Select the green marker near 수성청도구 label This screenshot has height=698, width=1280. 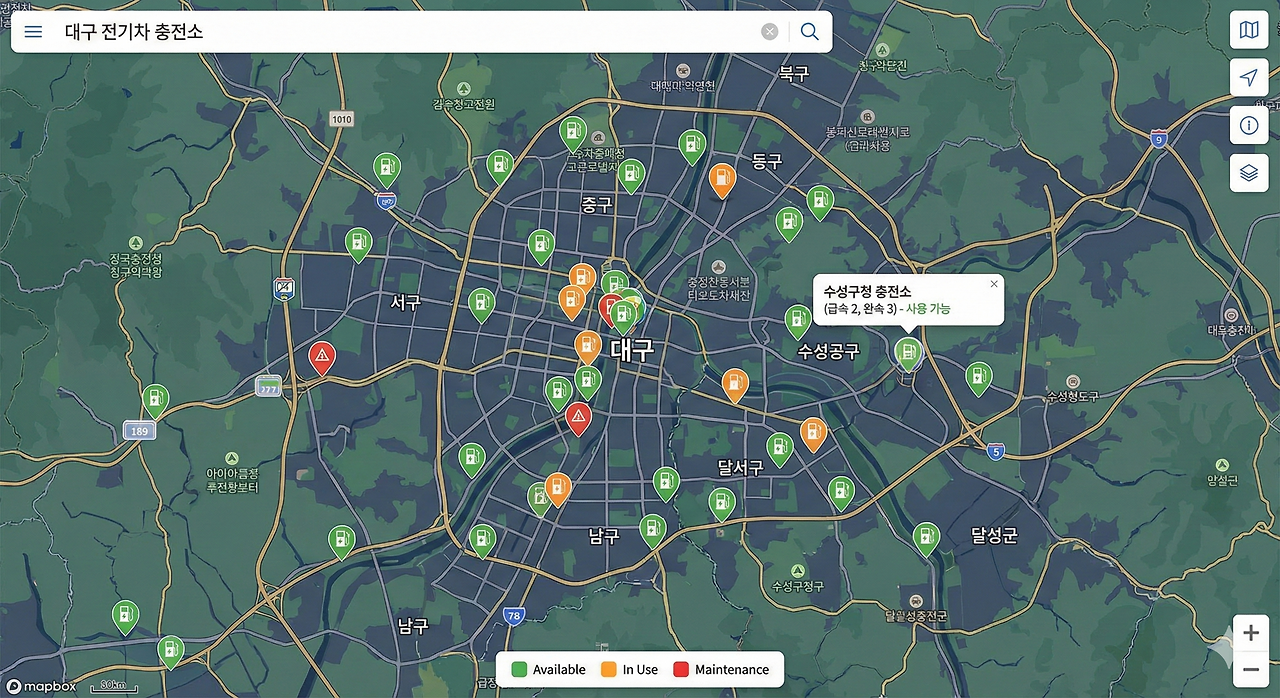pos(979,378)
